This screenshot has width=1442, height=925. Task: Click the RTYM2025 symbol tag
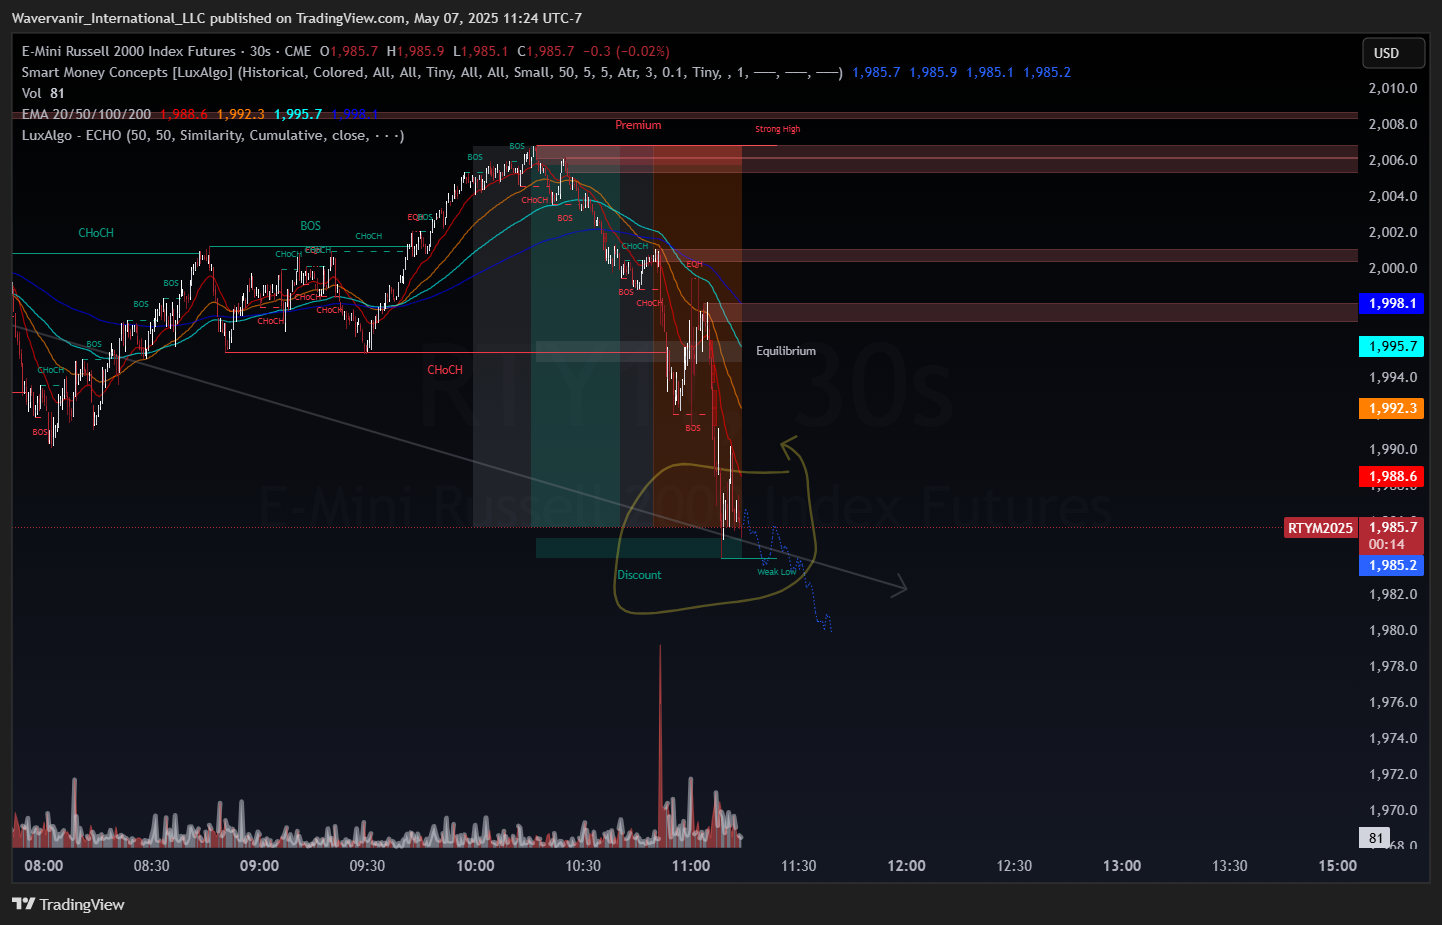1320,528
